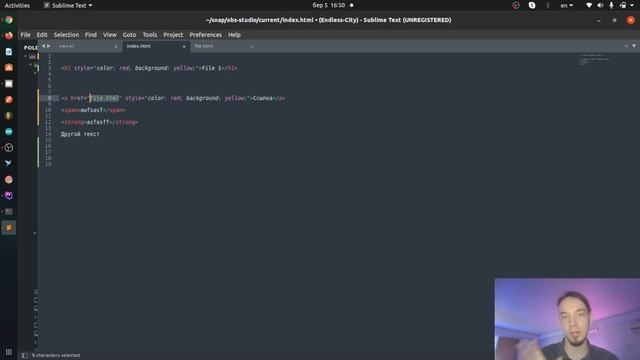Open the terminal icon in the dock
Viewport: 640px width, 360px height.
[x=9, y=211]
